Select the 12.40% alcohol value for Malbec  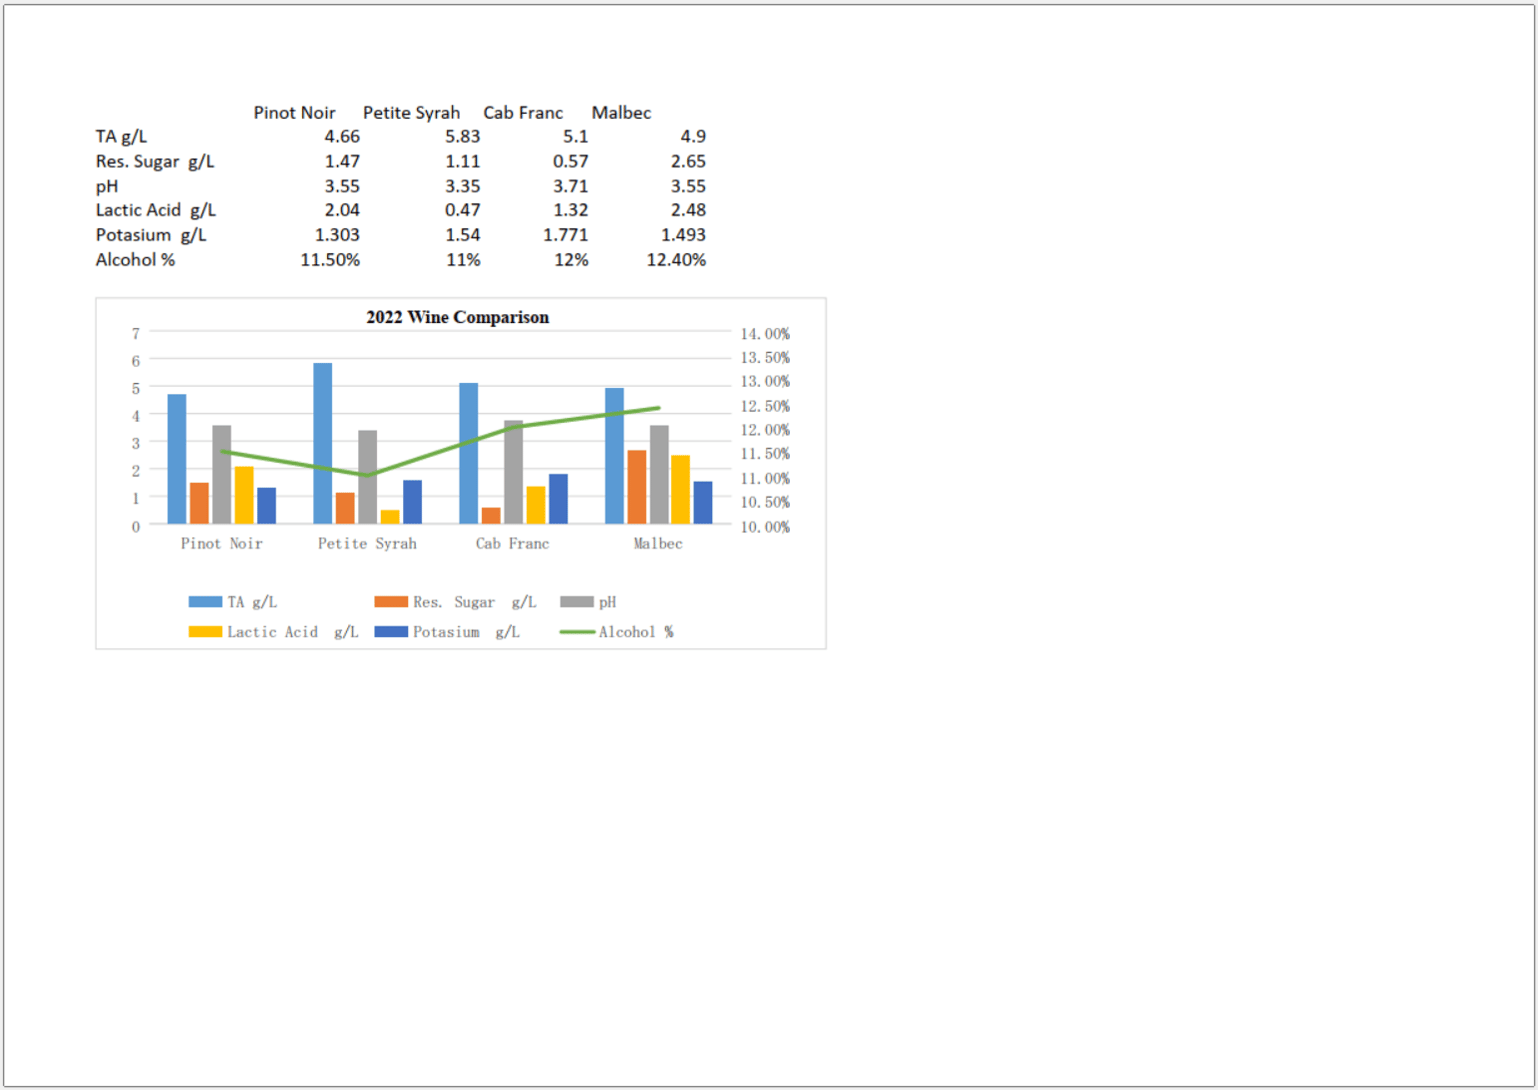tap(677, 259)
